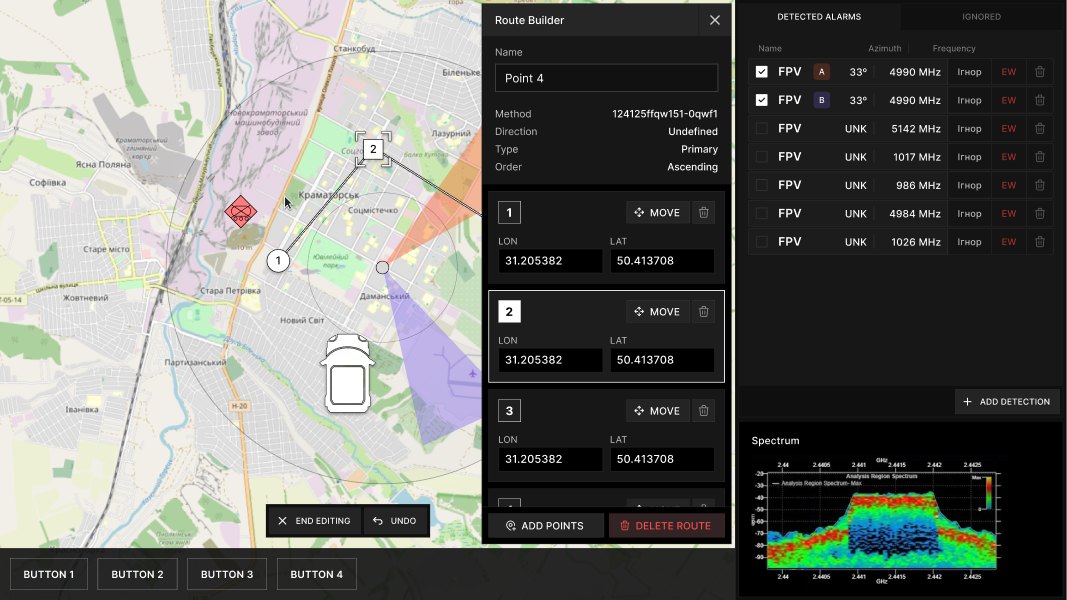The height and width of the screenshot is (600, 1067).
Task: Click the Add Detection button
Action: point(1007,401)
